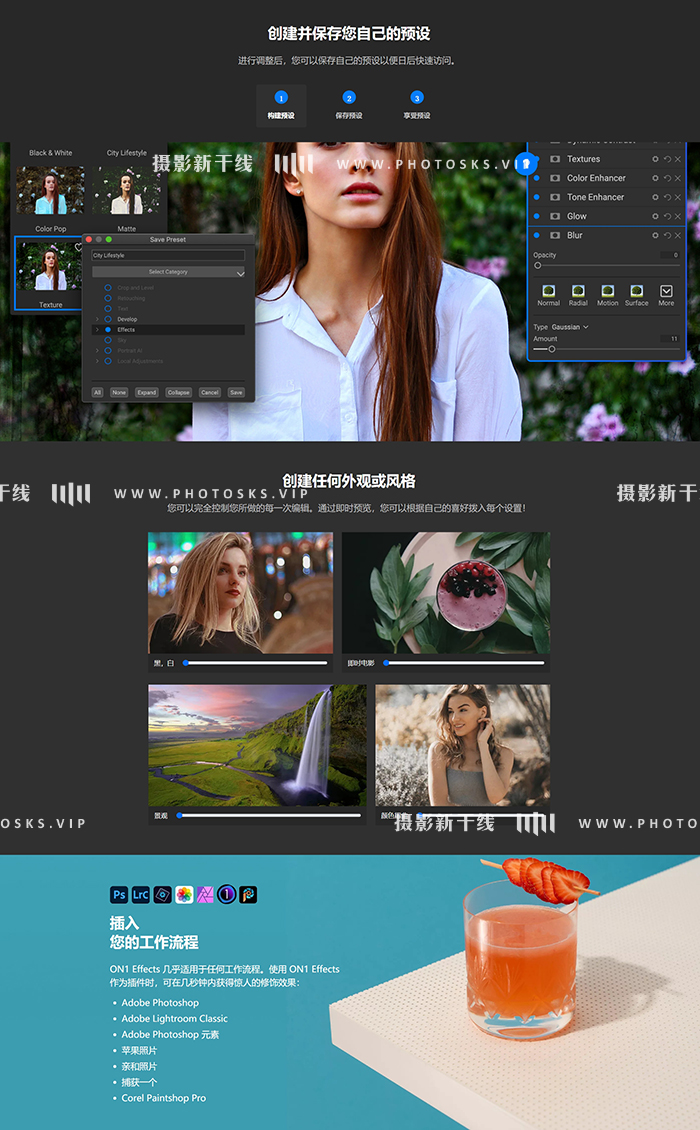Open the mask icon for Textures filter
The image size is (700, 1130).
pos(555,159)
